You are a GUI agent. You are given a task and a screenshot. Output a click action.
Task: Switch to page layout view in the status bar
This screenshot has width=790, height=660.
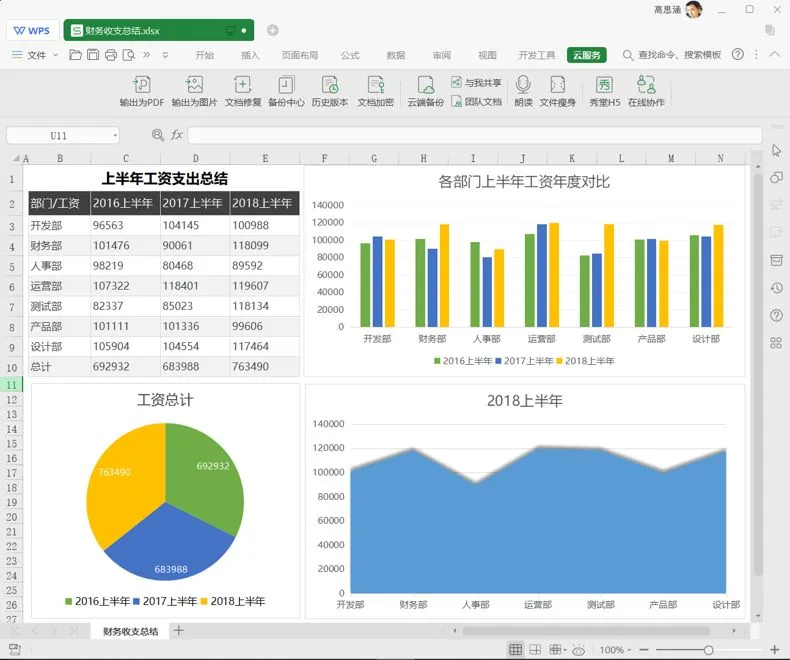pos(535,649)
